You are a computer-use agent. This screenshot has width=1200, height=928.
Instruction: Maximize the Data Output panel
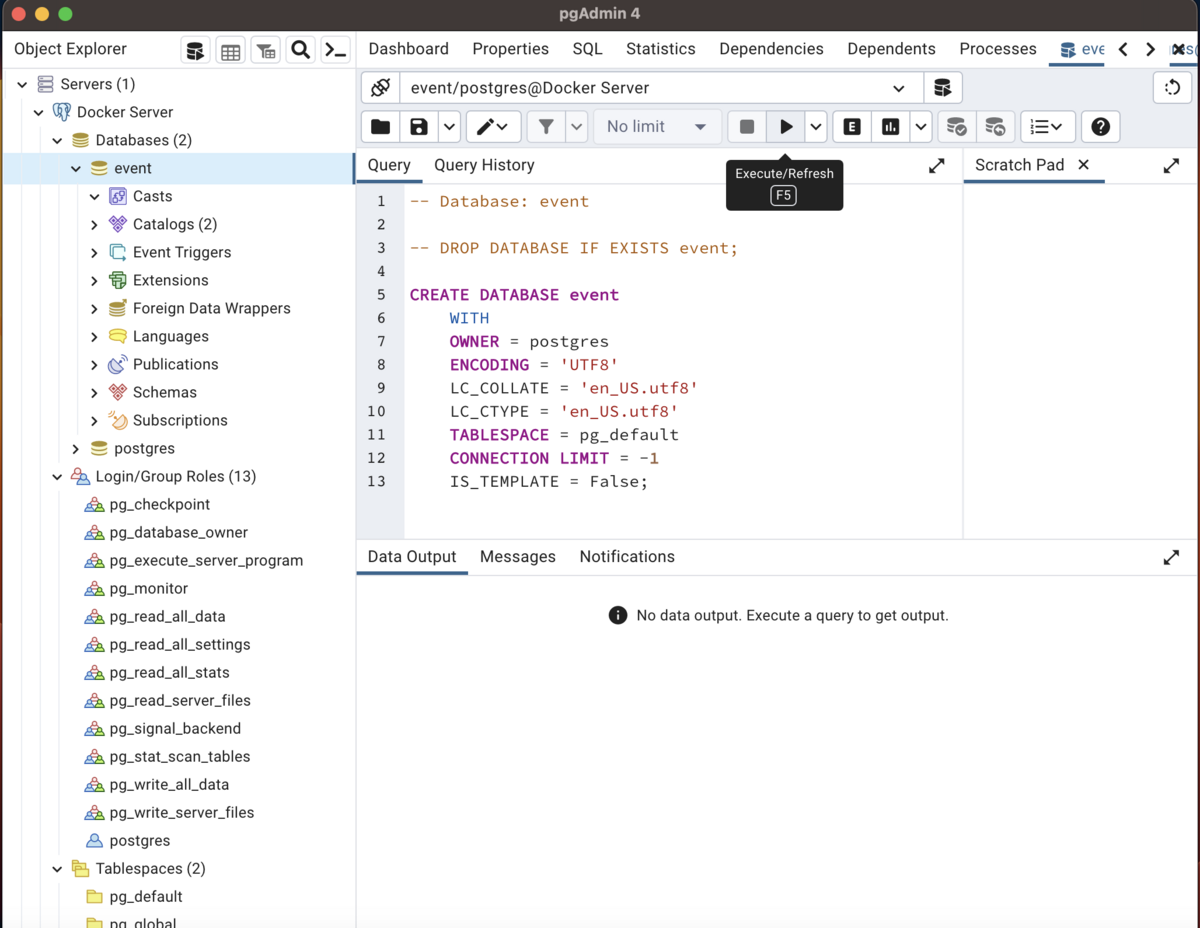pyautogui.click(x=1172, y=558)
